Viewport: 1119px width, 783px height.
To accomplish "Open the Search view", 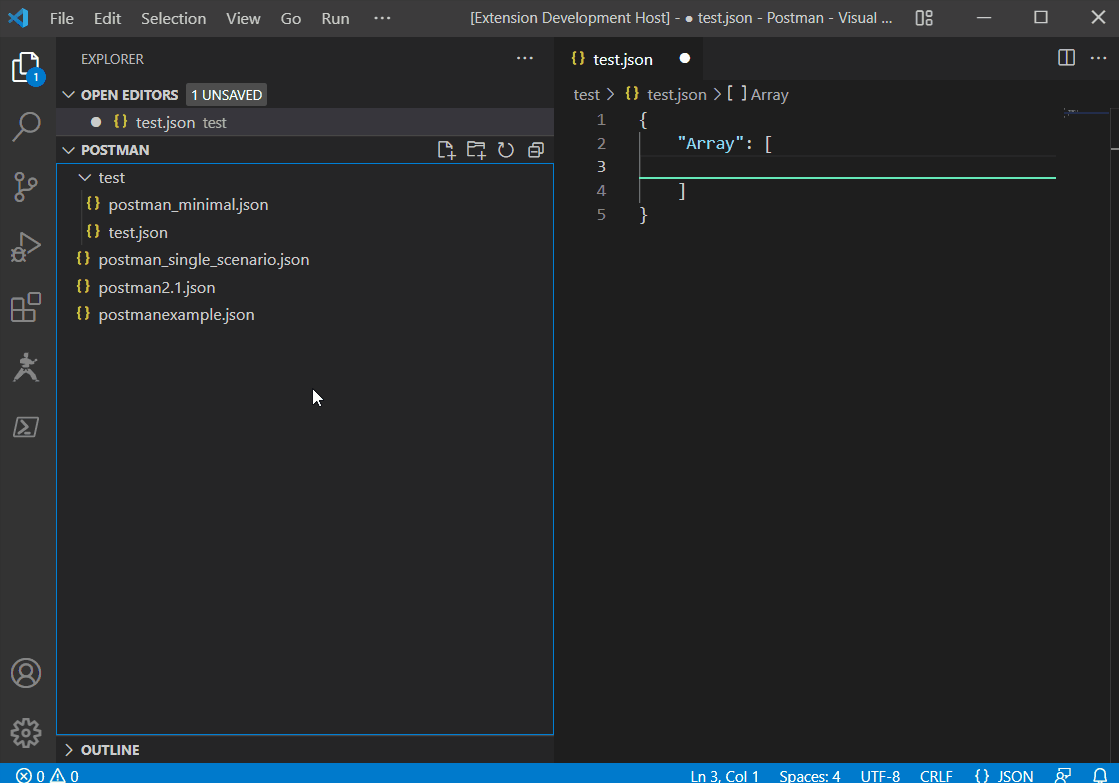I will point(26,127).
